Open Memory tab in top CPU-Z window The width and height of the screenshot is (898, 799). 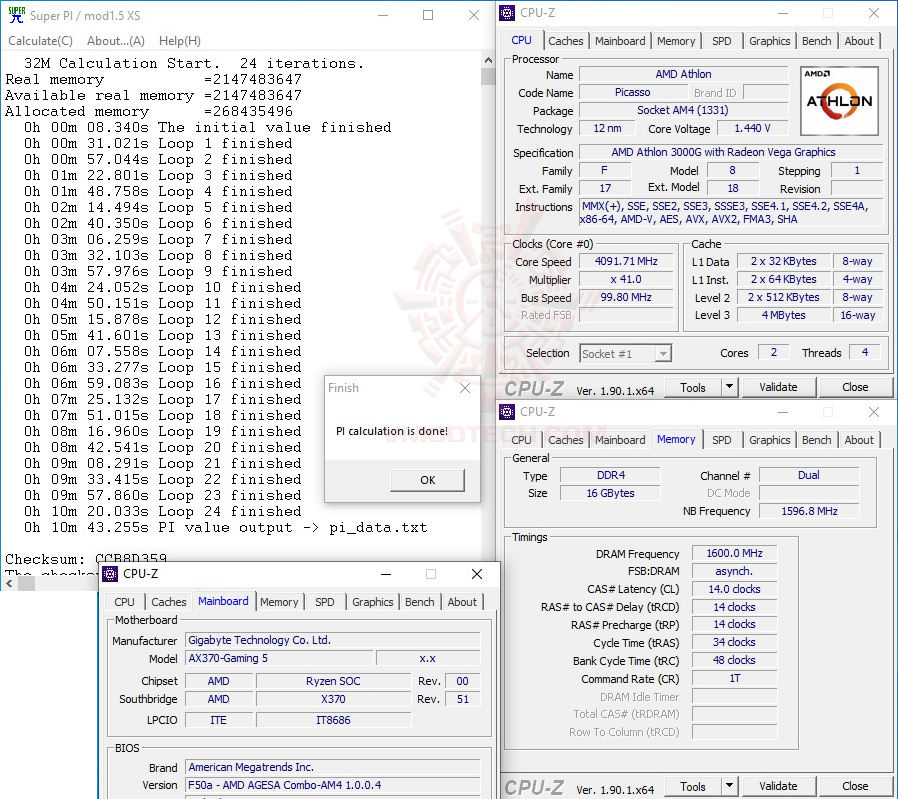point(676,41)
